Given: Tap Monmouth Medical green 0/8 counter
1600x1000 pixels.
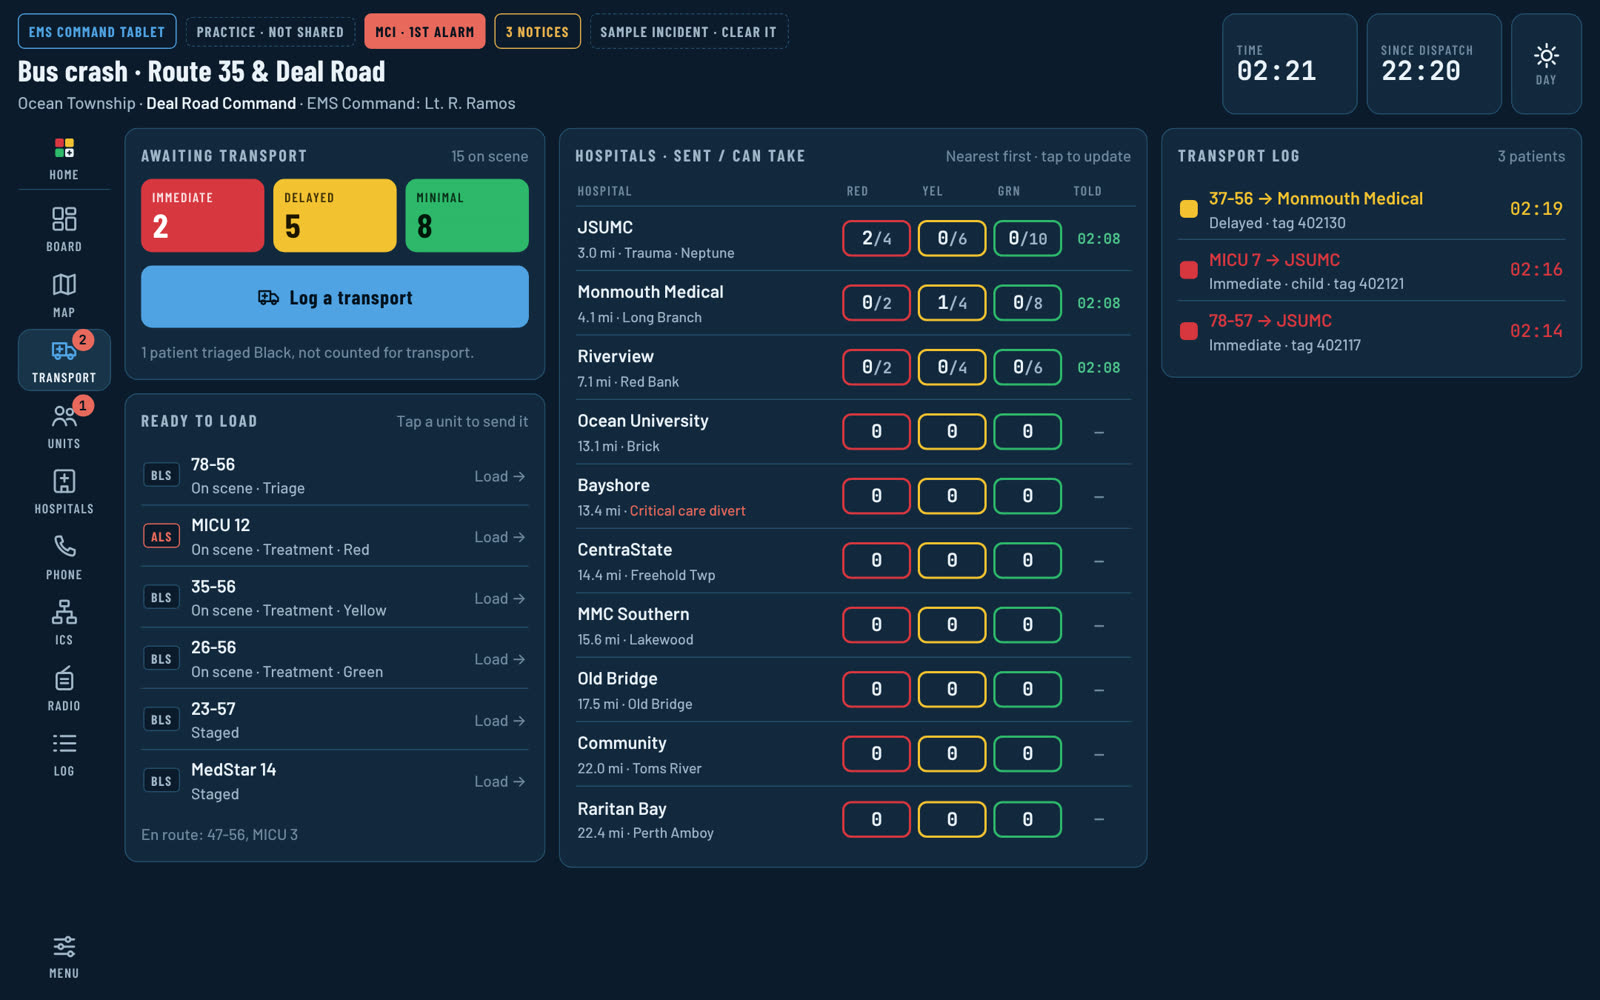Looking at the screenshot, I should 1028,303.
